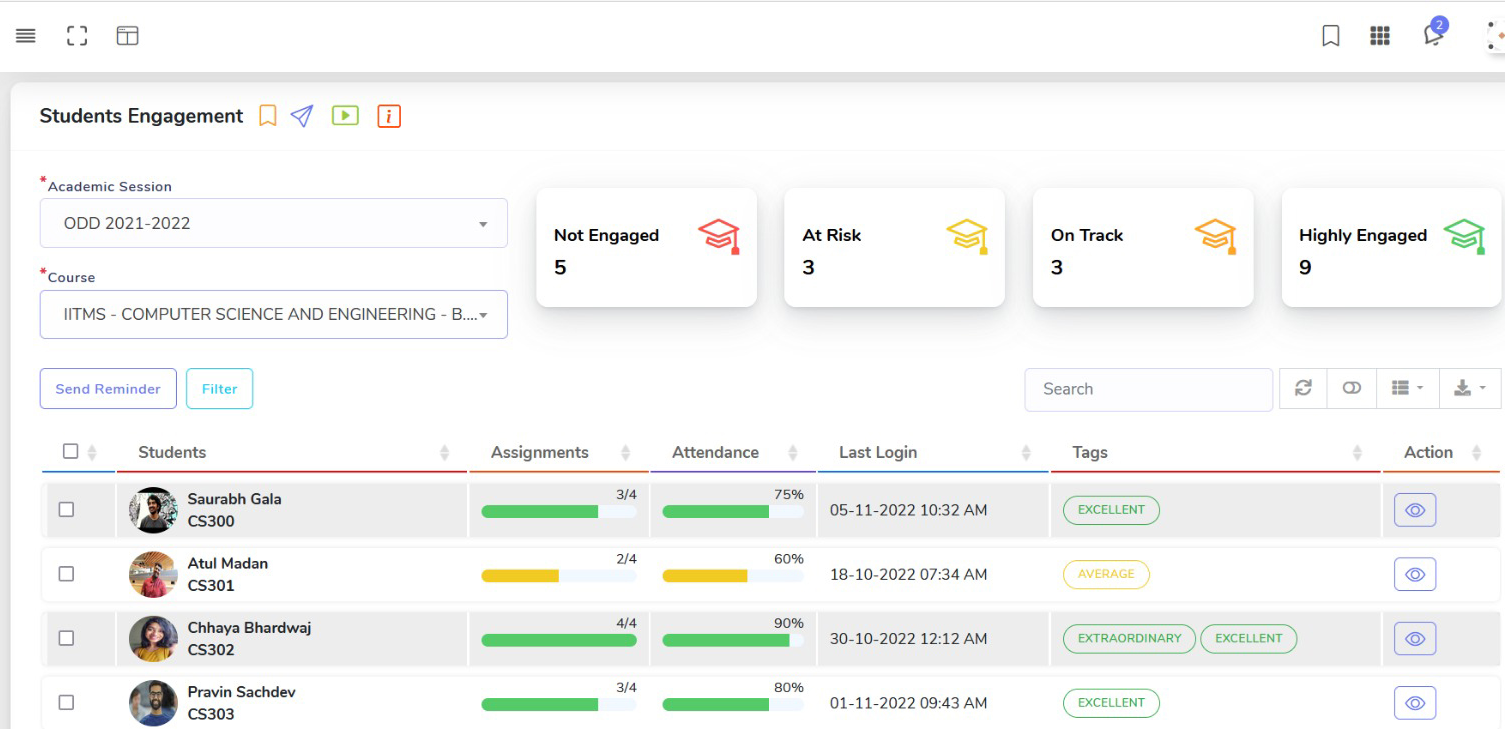Click the Send Reminder button
Viewport: 1505px width, 729px height.
108,389
